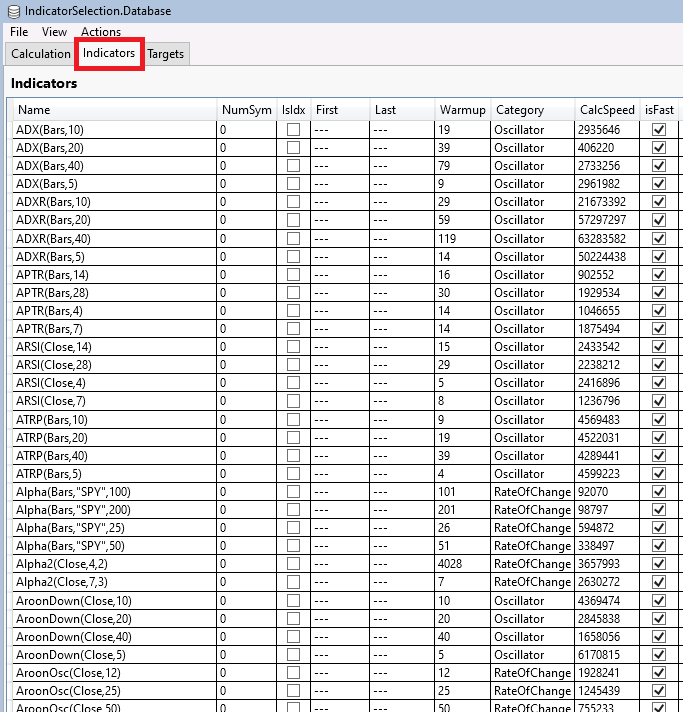Click Category cell of AroonOsc(Close,12)
Image resolution: width=683 pixels, height=712 pixels.
532,673
